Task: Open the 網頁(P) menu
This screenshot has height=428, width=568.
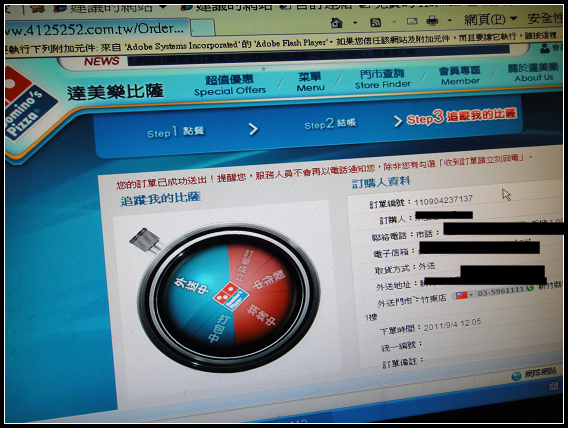Action: coord(490,19)
